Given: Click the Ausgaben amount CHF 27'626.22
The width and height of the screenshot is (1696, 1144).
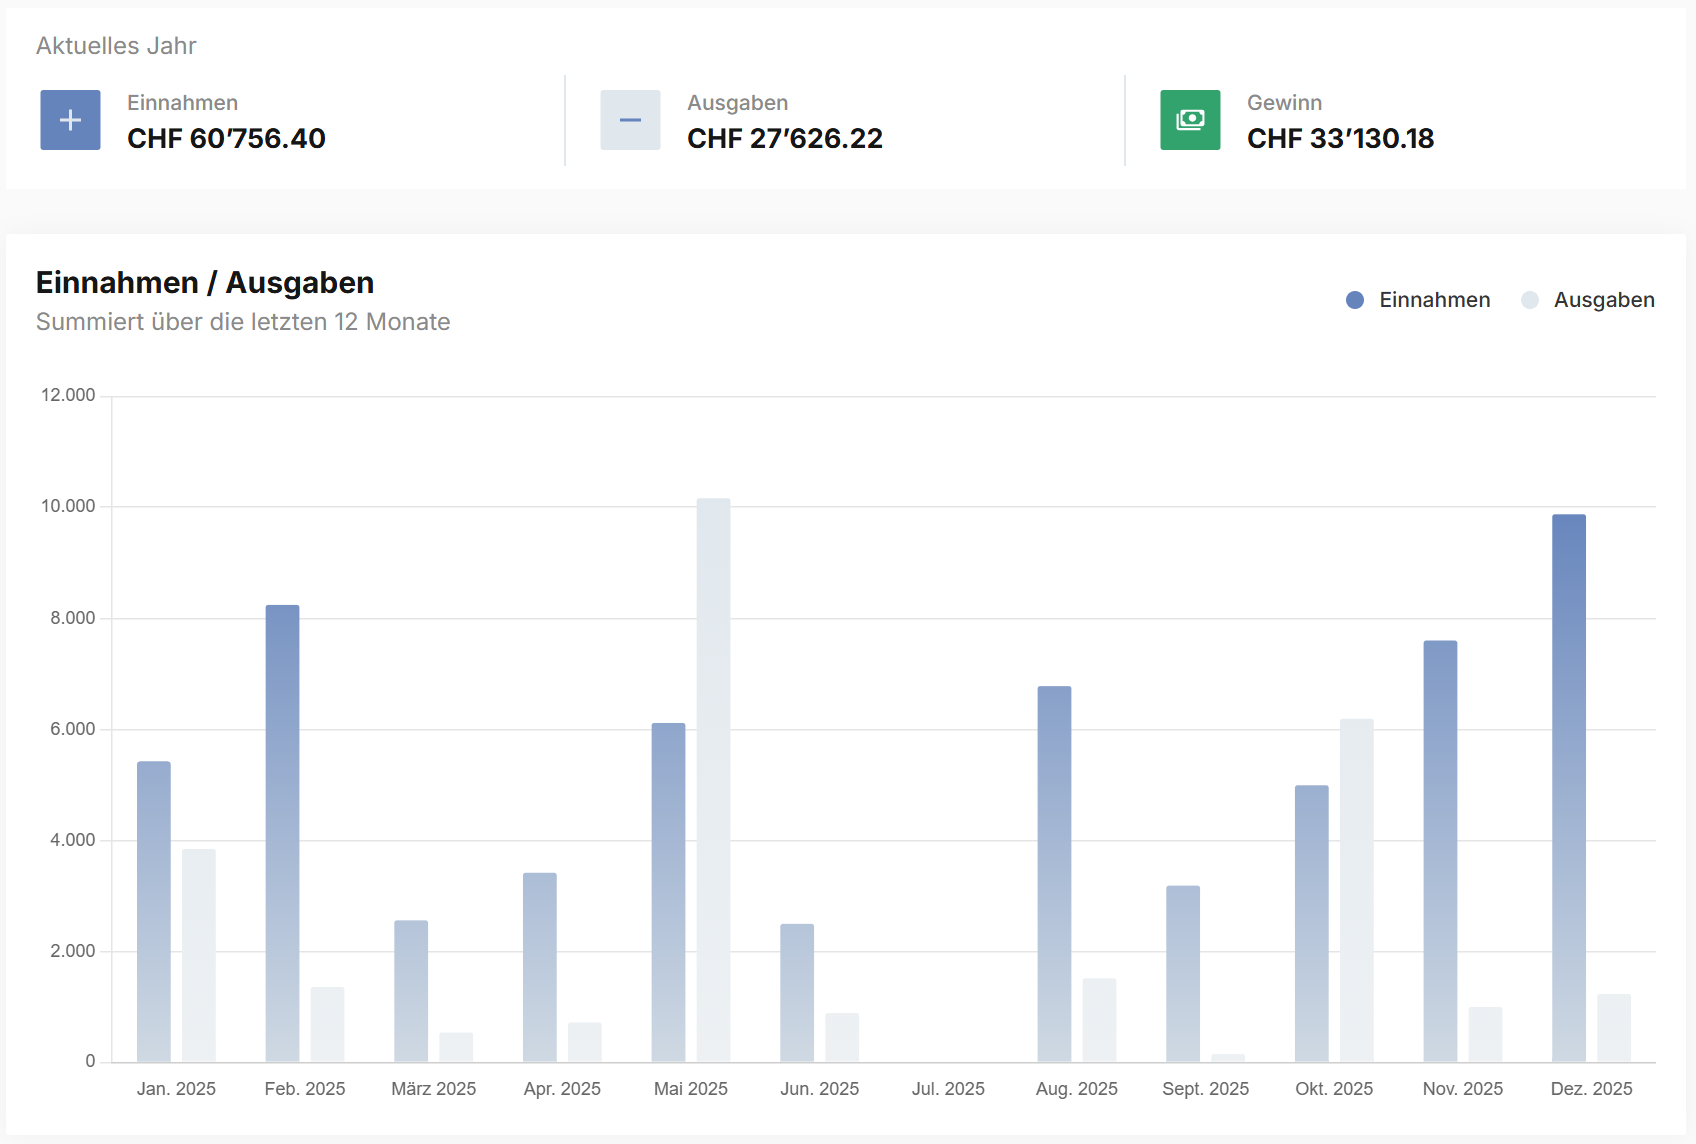Looking at the screenshot, I should (x=784, y=138).
